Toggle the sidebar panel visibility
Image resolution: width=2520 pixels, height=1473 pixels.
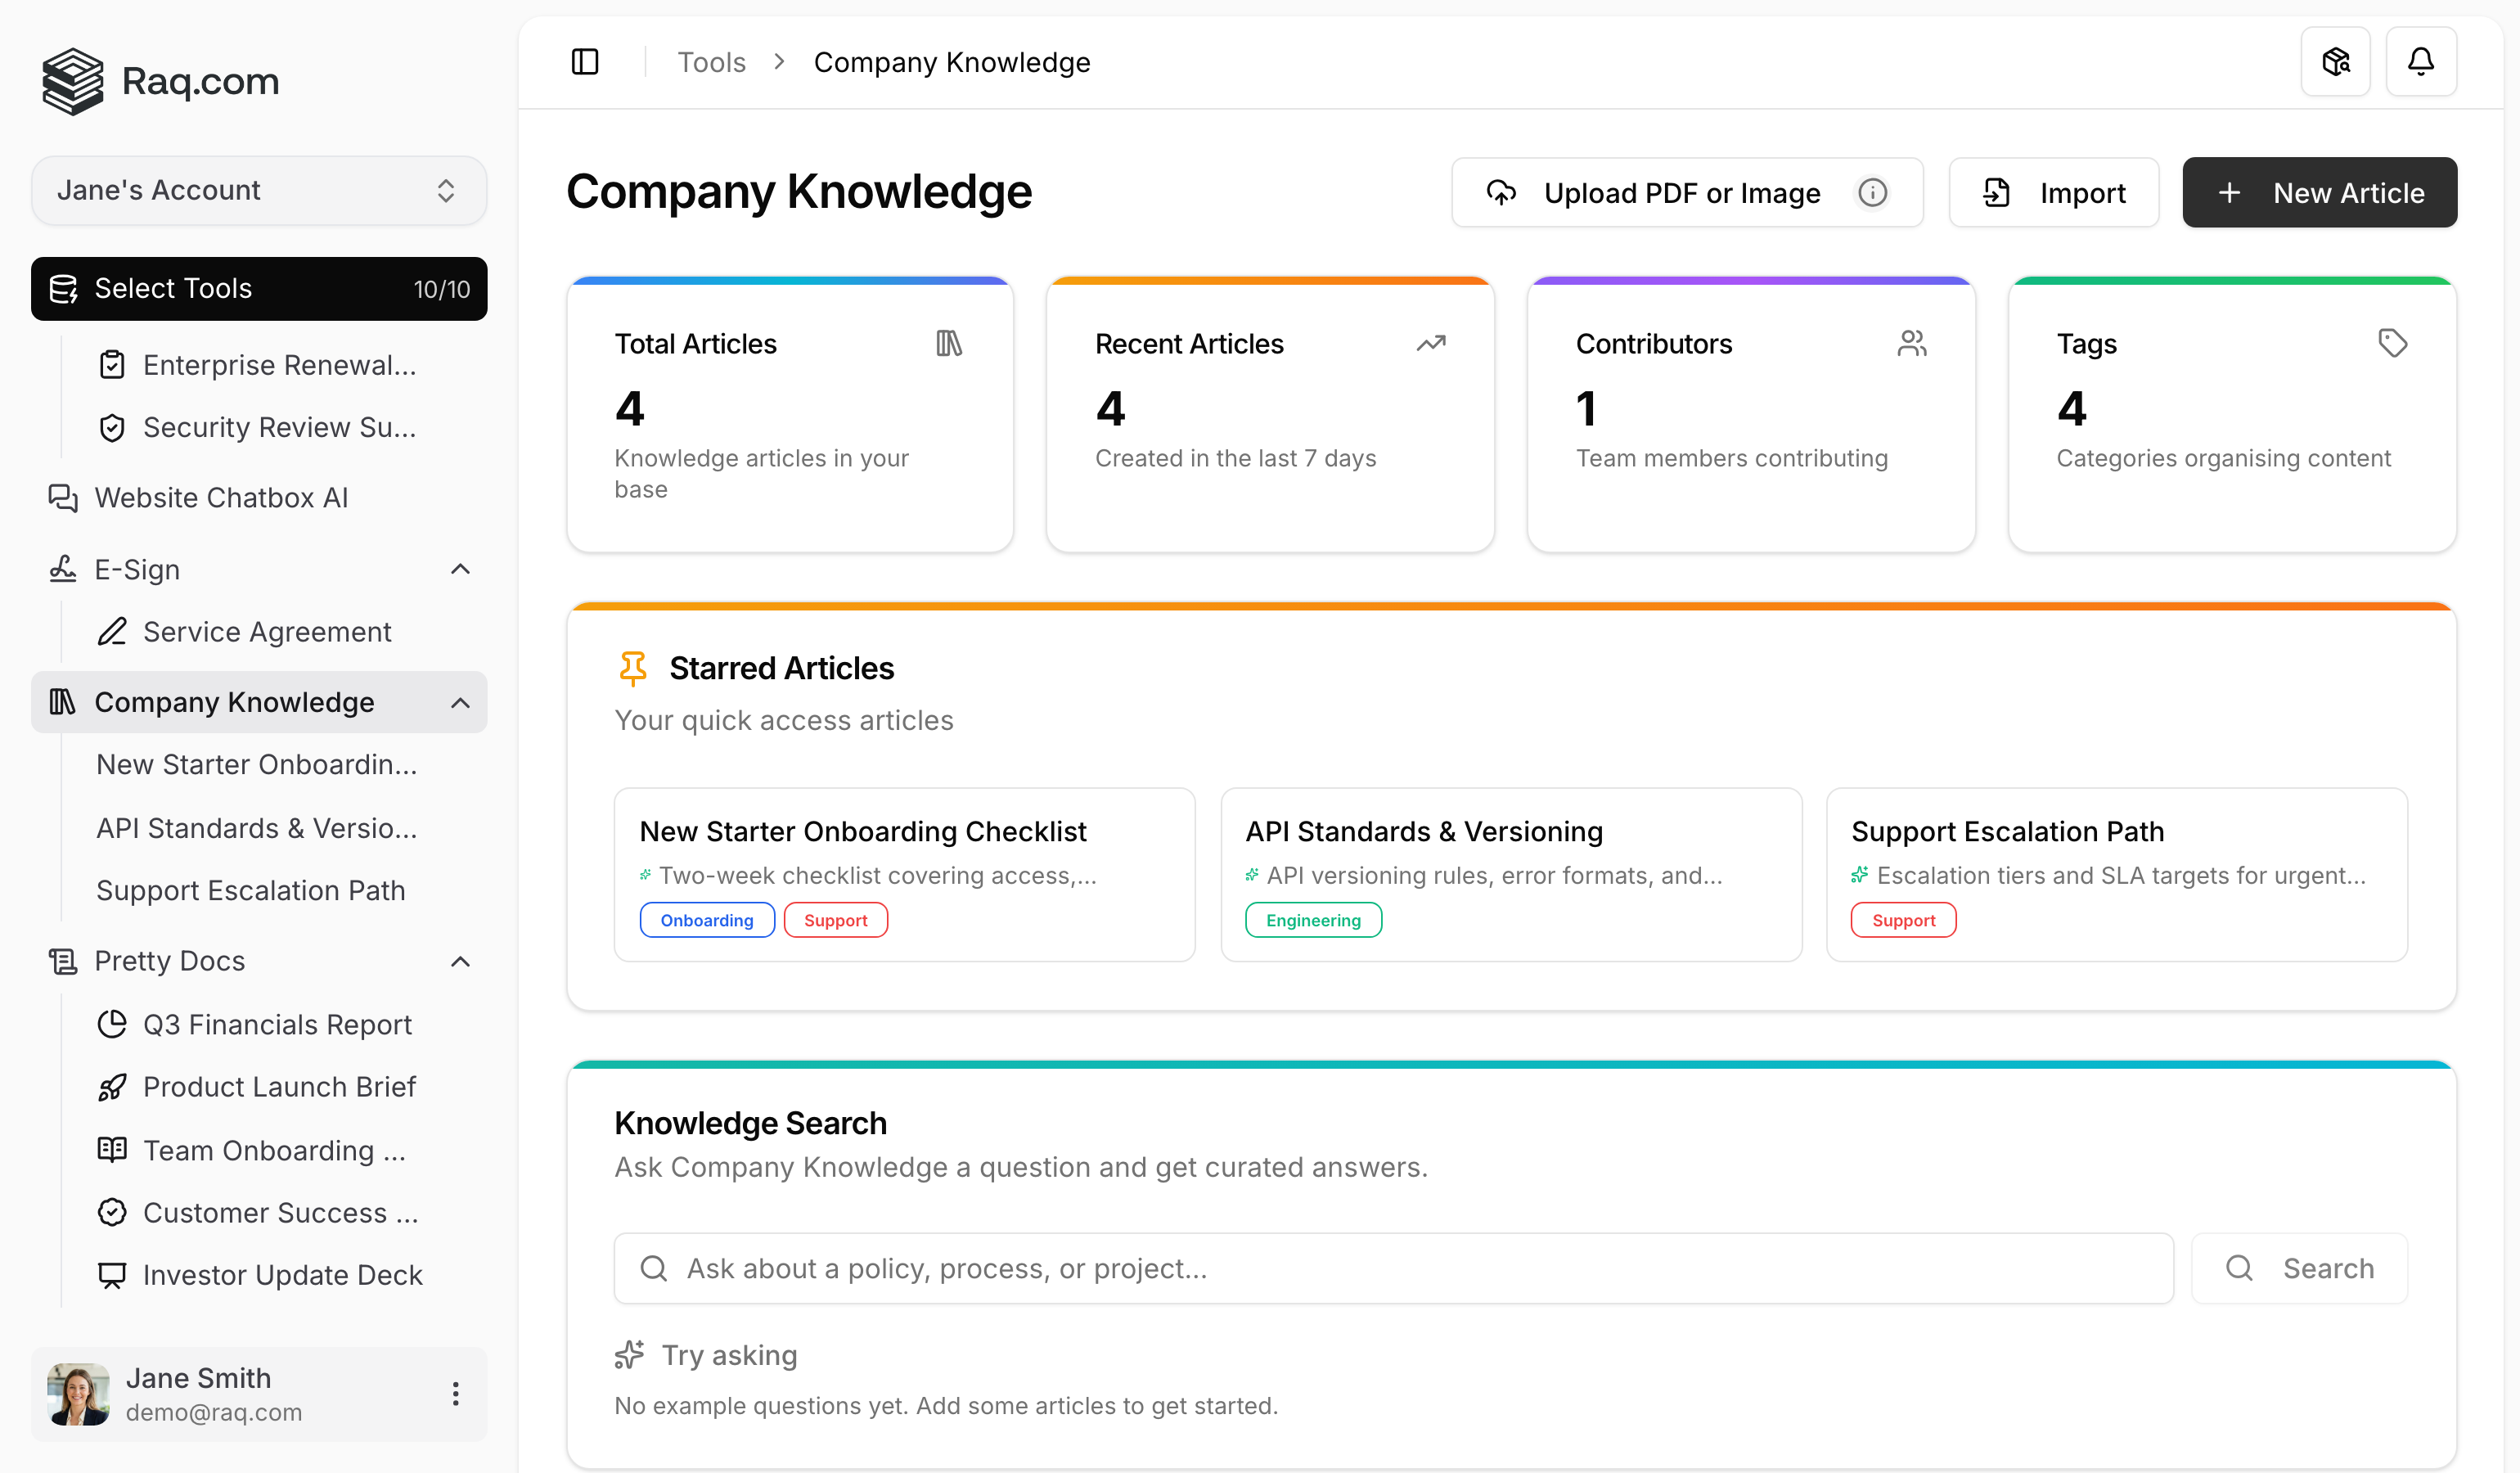pos(584,61)
